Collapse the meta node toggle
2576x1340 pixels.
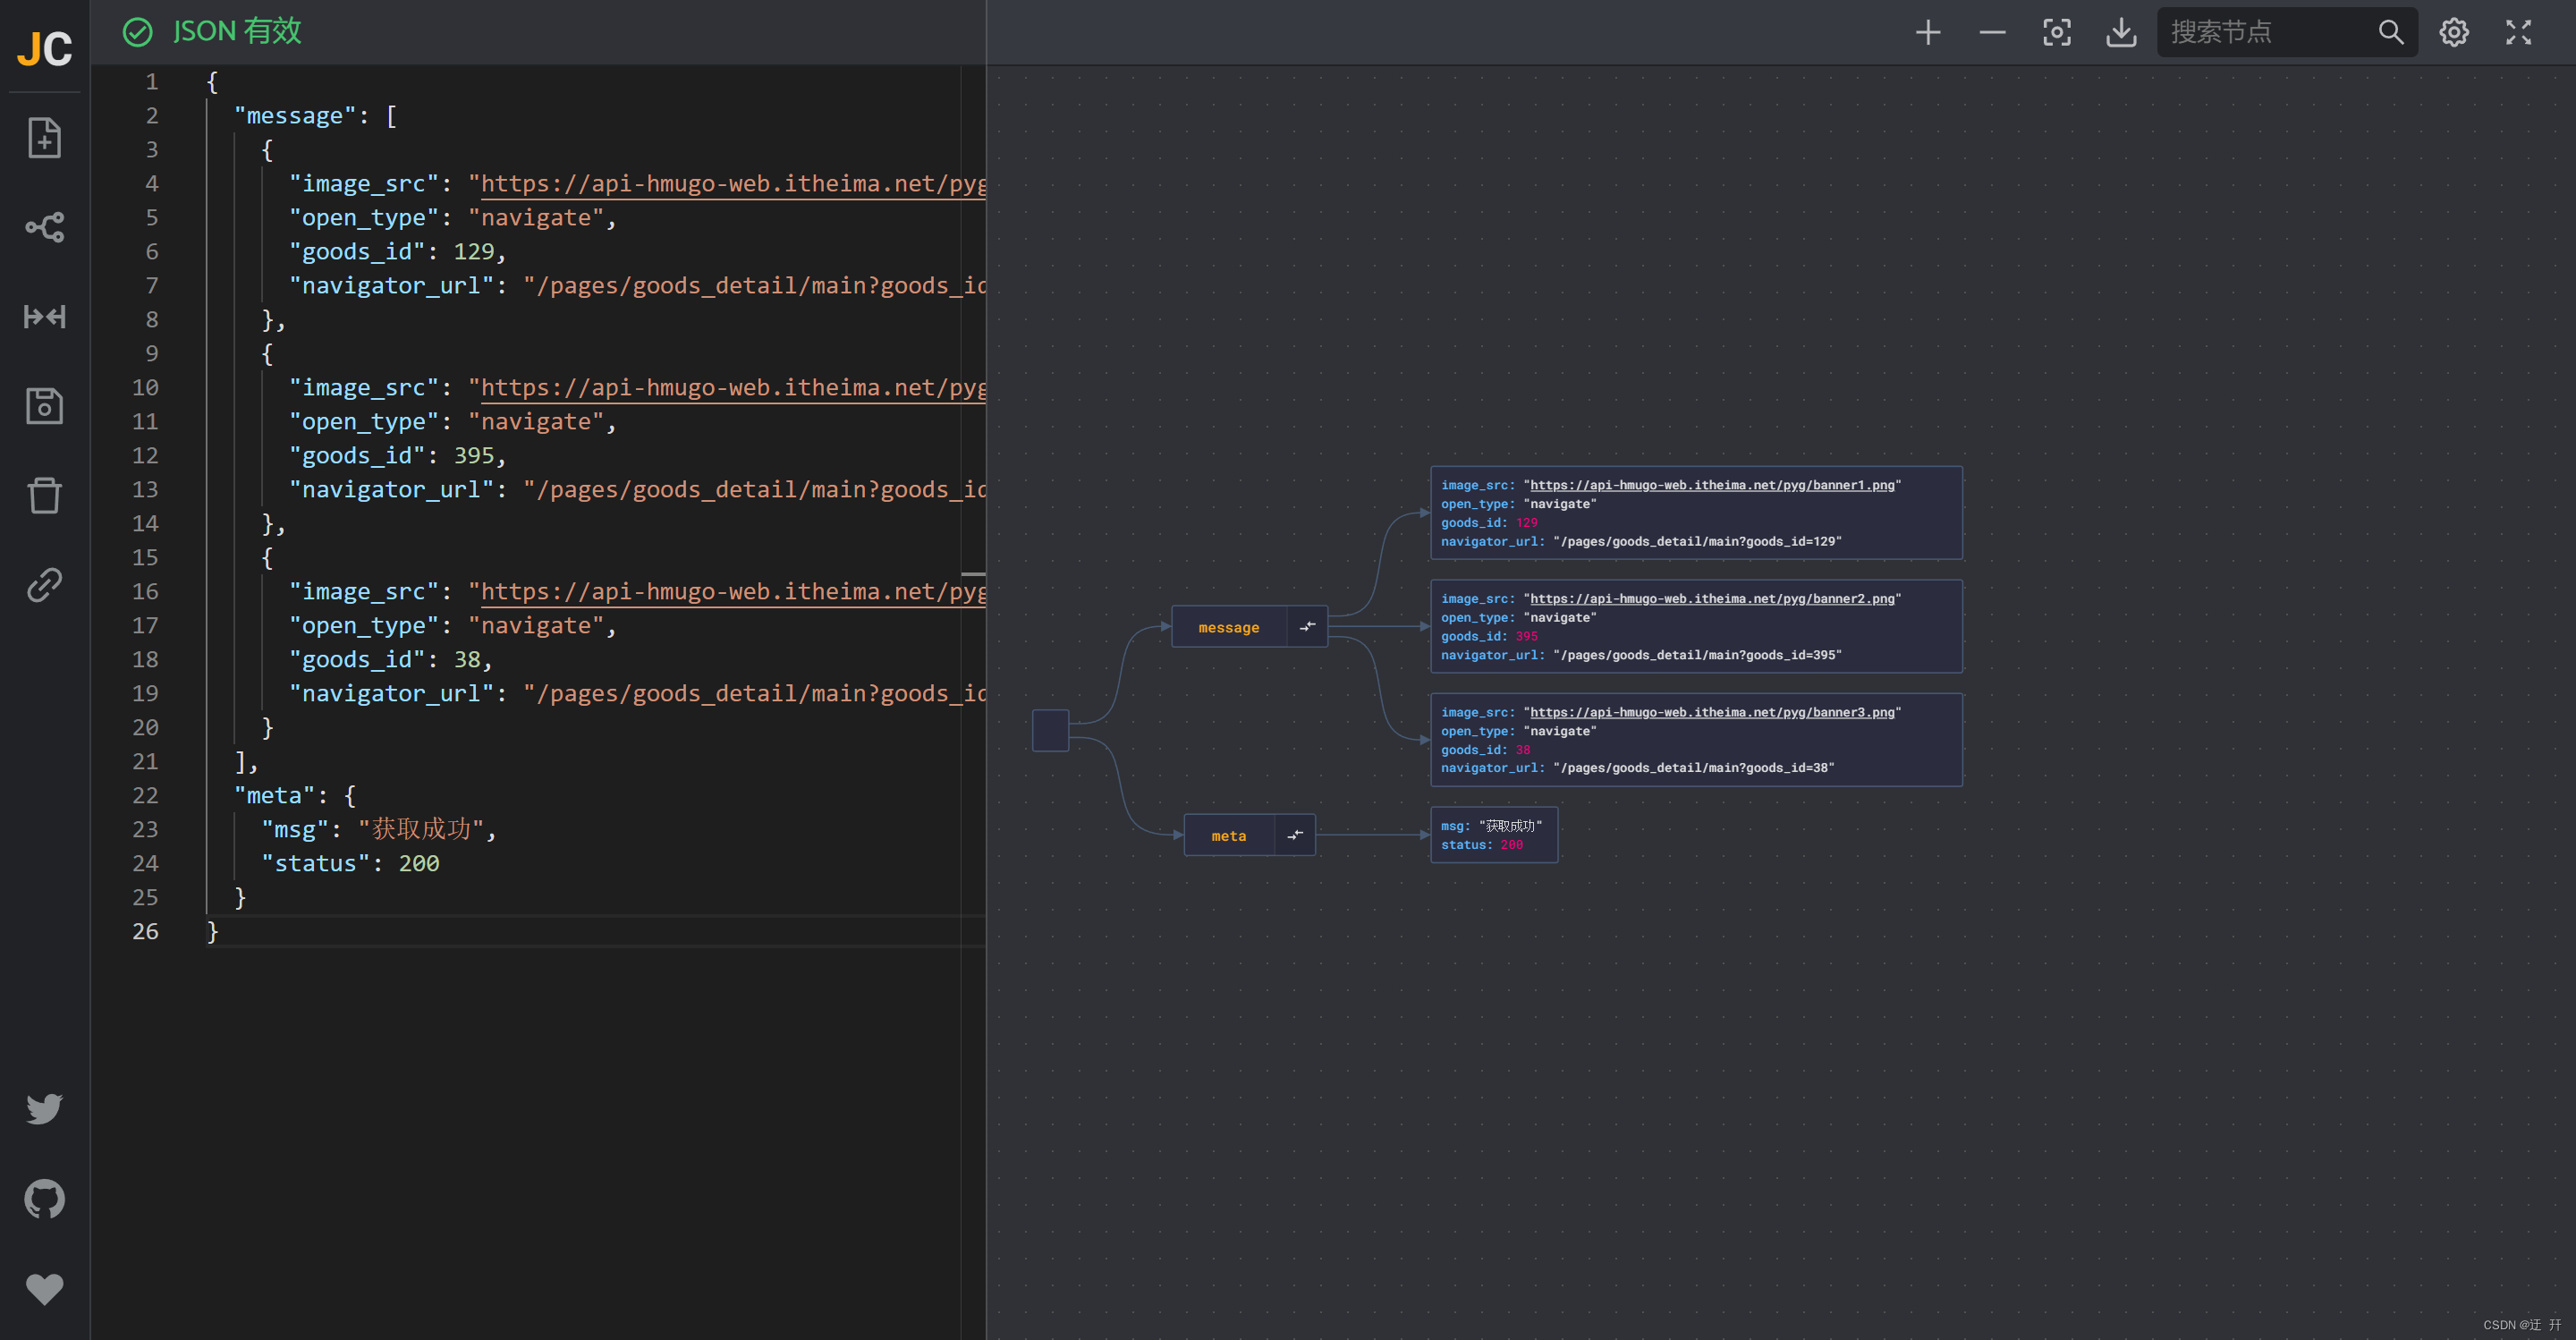[x=1295, y=835]
